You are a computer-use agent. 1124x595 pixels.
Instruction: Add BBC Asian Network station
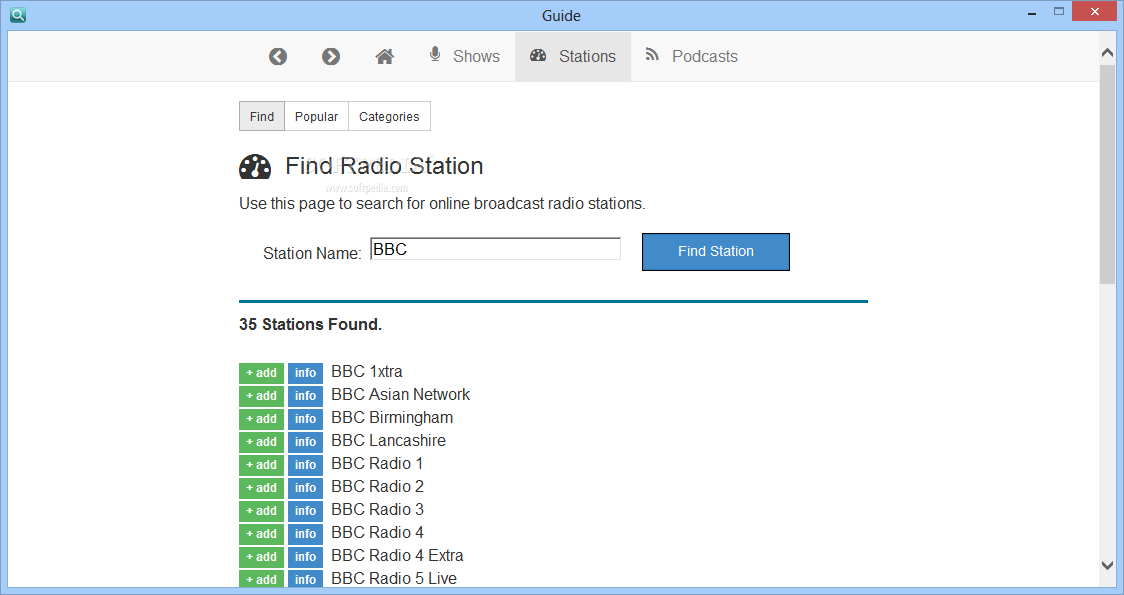(x=262, y=396)
